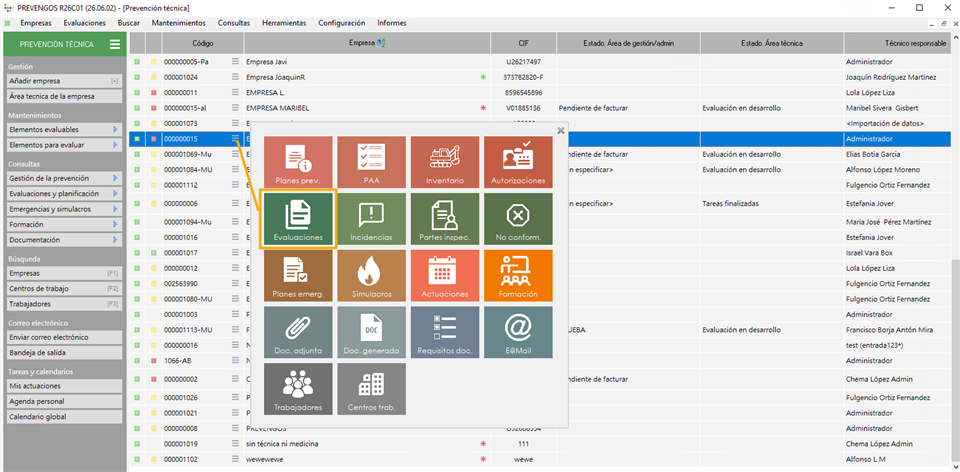Click Centros de trabajo search button
Viewport: 960px width, 472px height.
tap(64, 288)
